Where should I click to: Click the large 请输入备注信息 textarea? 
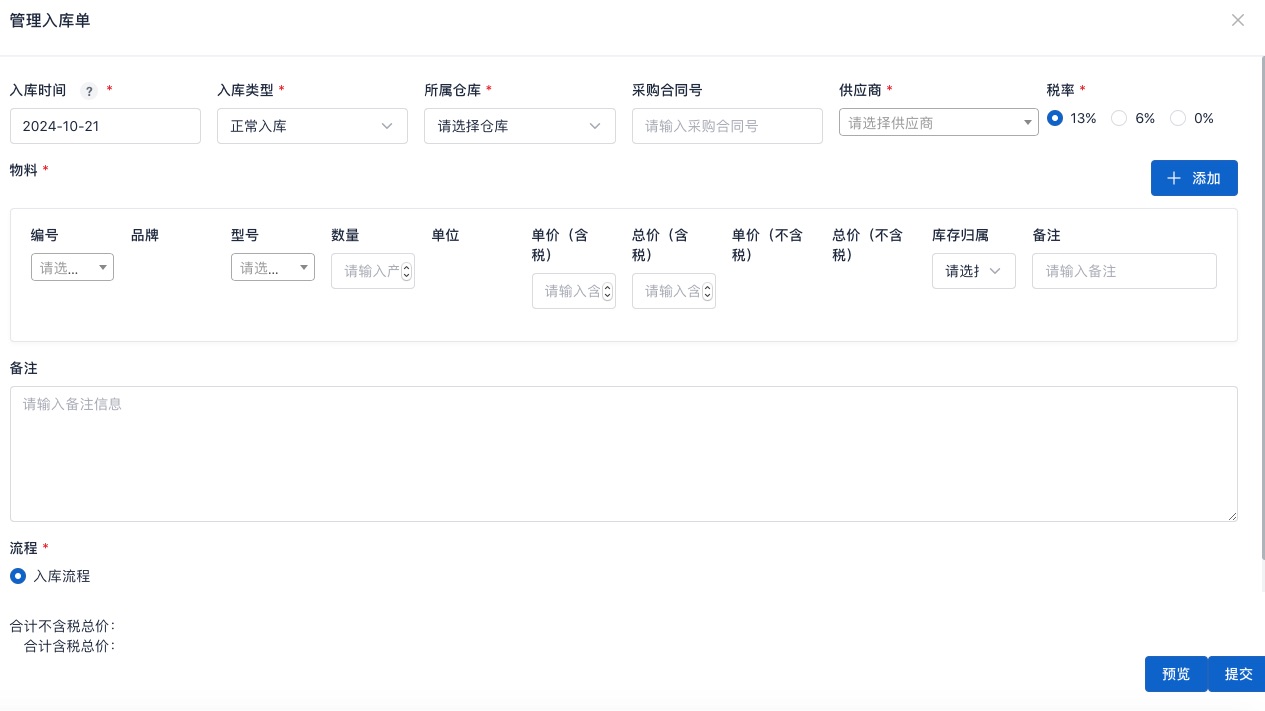(624, 454)
